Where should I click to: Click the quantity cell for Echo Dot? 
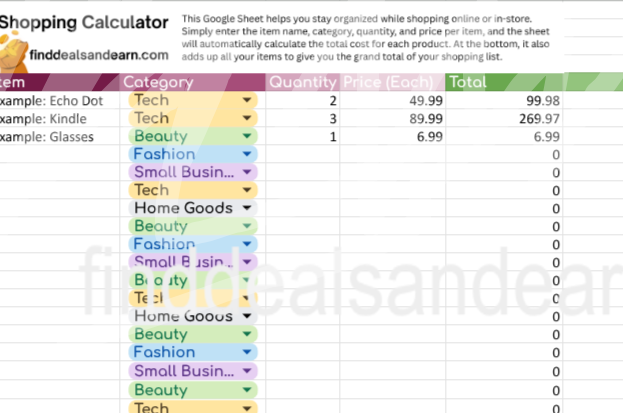[x=303, y=101]
